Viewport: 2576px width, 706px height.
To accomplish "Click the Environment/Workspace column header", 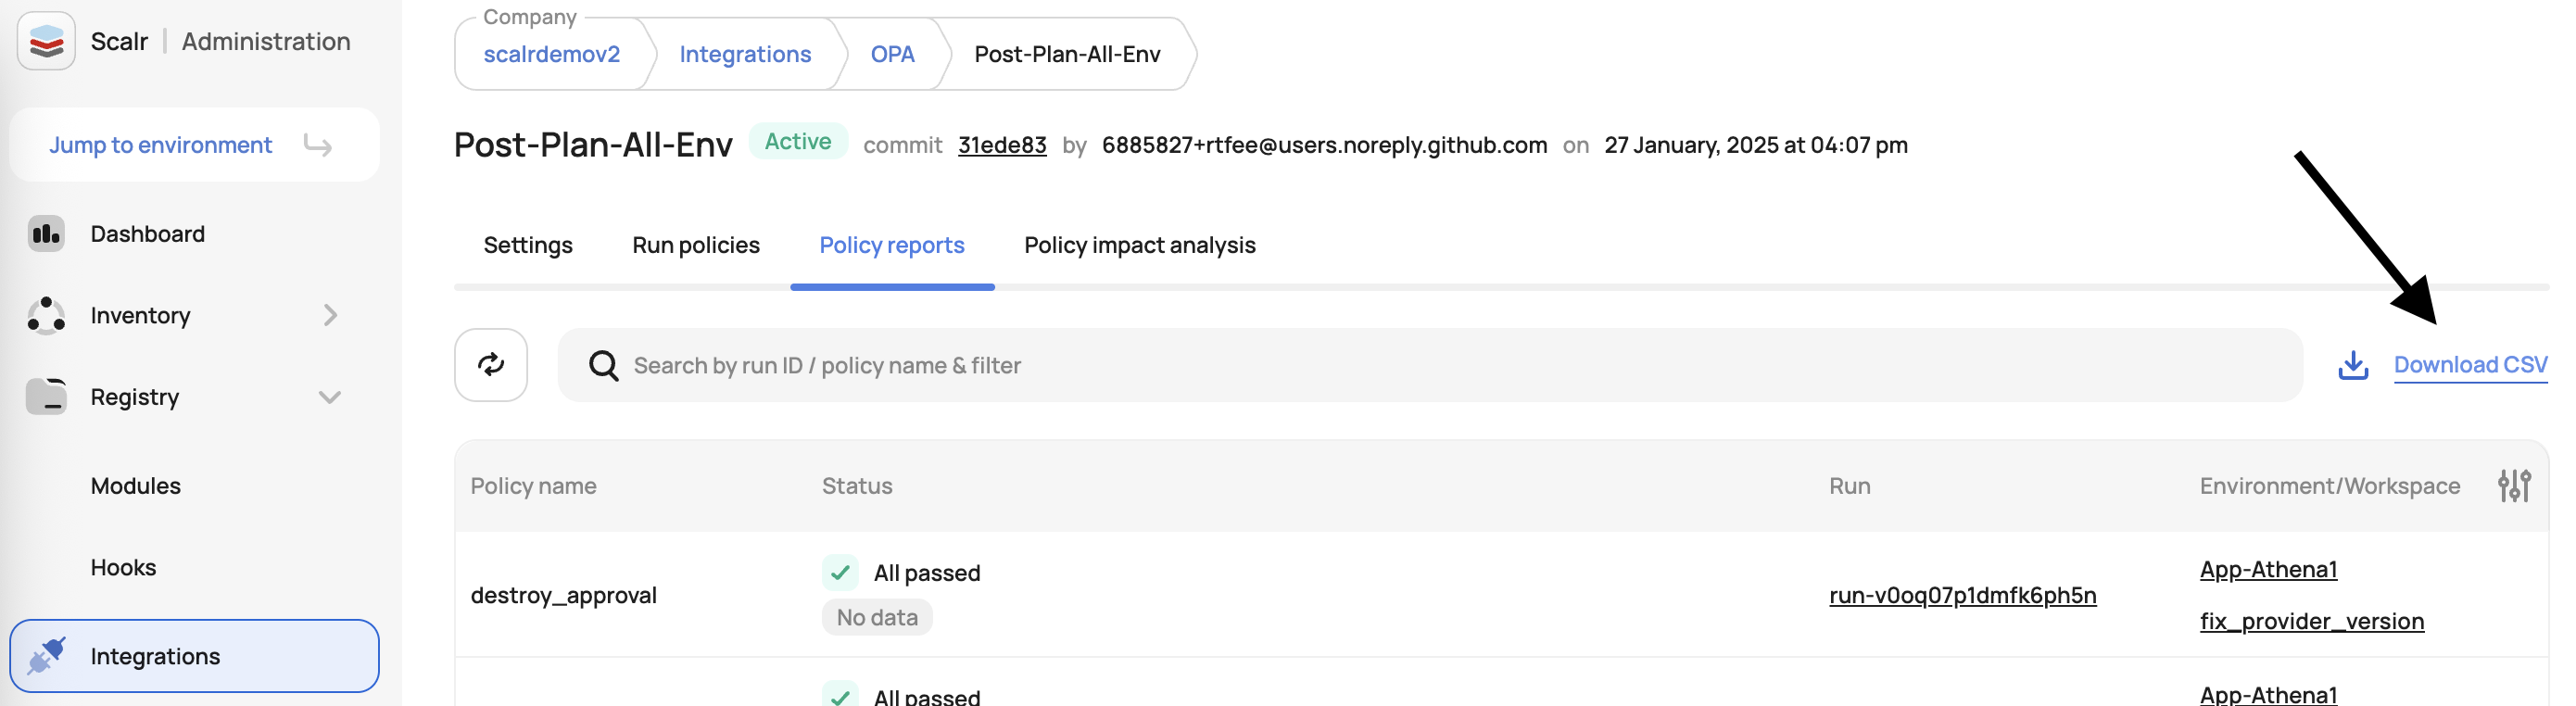I will point(2330,486).
